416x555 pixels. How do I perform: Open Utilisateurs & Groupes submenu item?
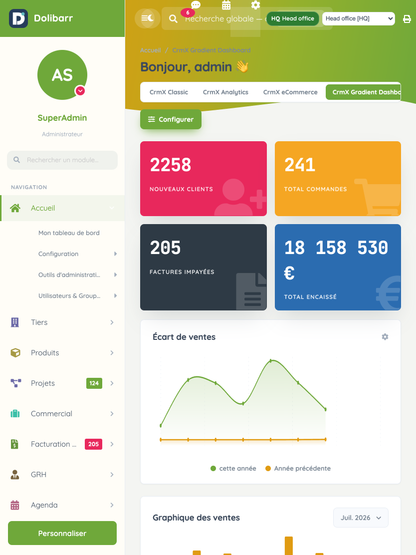pyautogui.click(x=69, y=296)
